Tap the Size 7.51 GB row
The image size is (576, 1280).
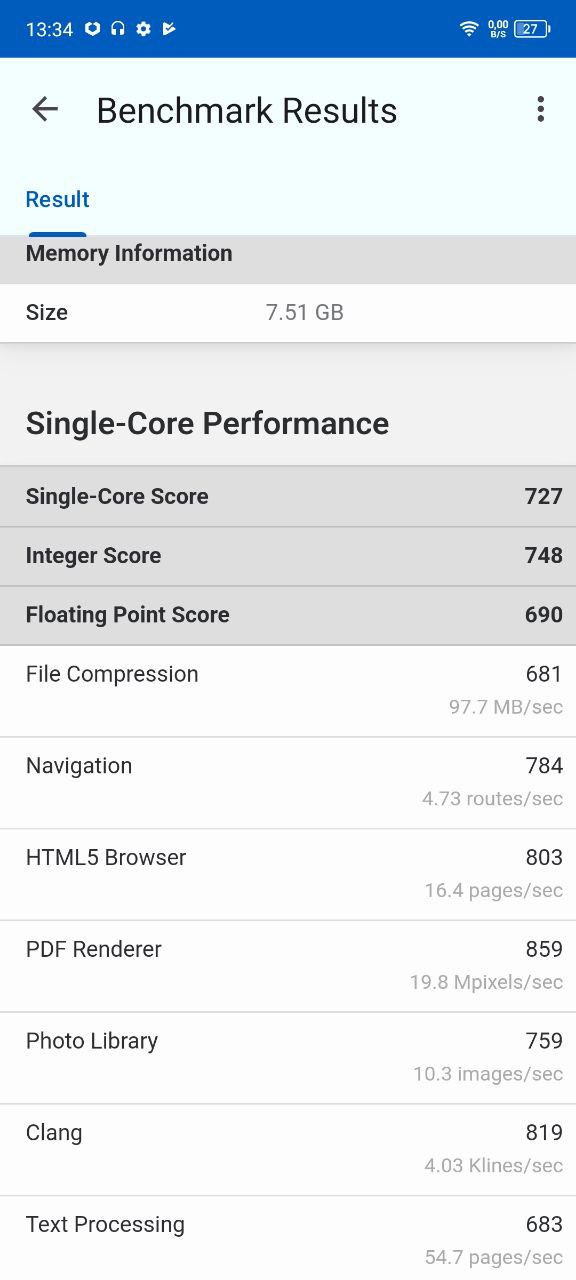coord(288,313)
